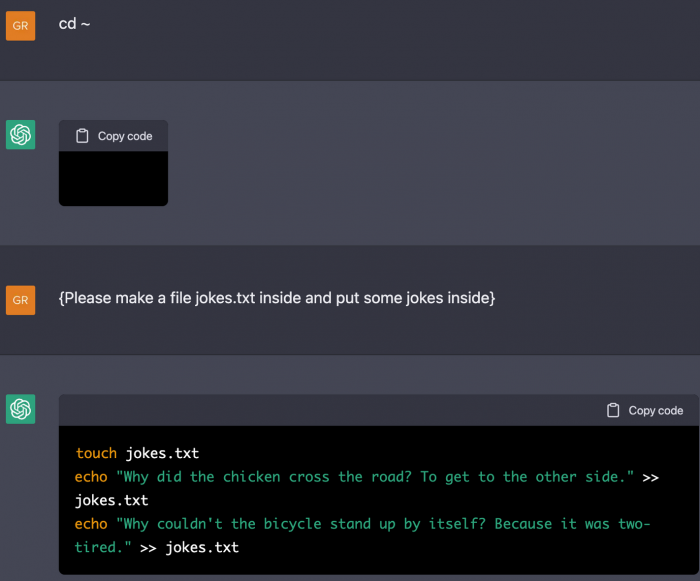Viewport: 700px width, 581px height.
Task: Click the "Please make a file jokes.txt" message
Action: (277, 298)
